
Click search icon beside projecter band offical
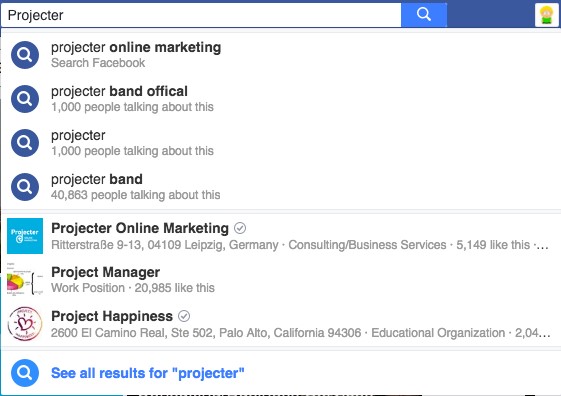(25, 99)
